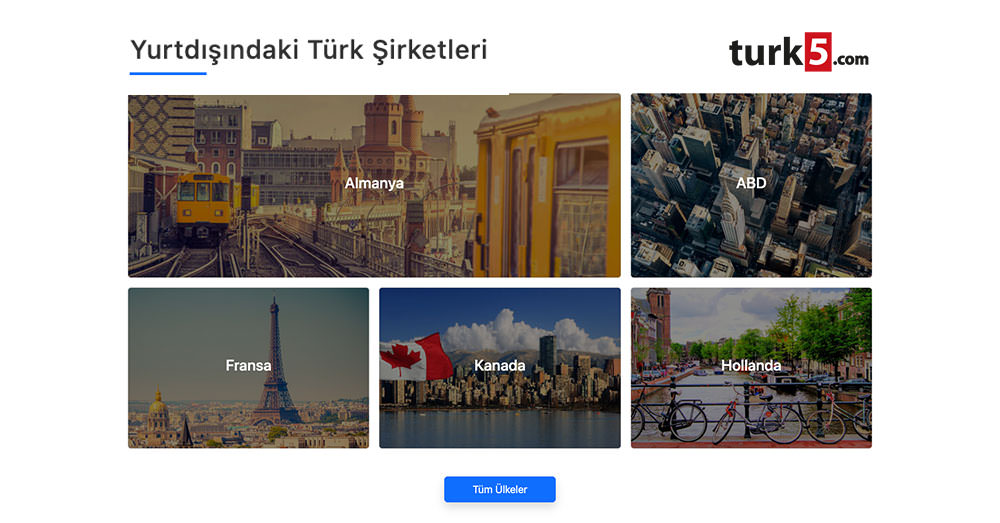This screenshot has width=1000, height=523.
Task: Click the bicycles in the Hollanda tile
Action: tap(751, 415)
